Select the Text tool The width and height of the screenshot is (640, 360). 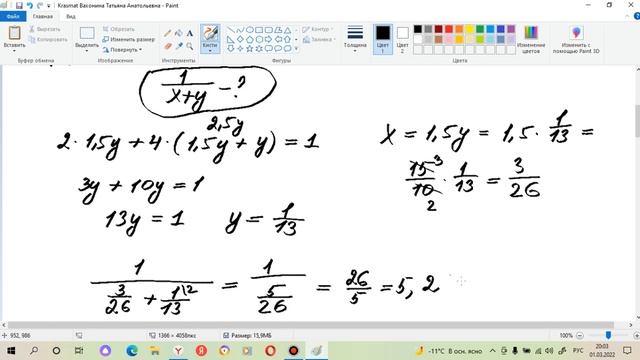tap(190, 33)
